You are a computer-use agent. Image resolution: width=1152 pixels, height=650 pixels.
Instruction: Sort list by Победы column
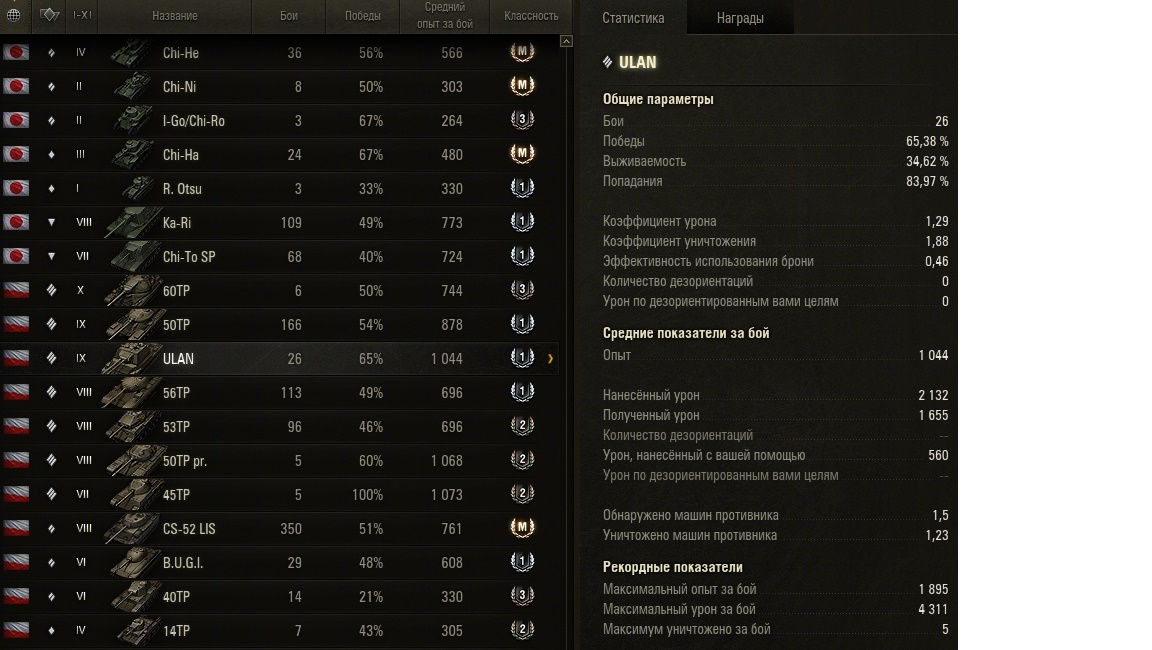coord(363,15)
